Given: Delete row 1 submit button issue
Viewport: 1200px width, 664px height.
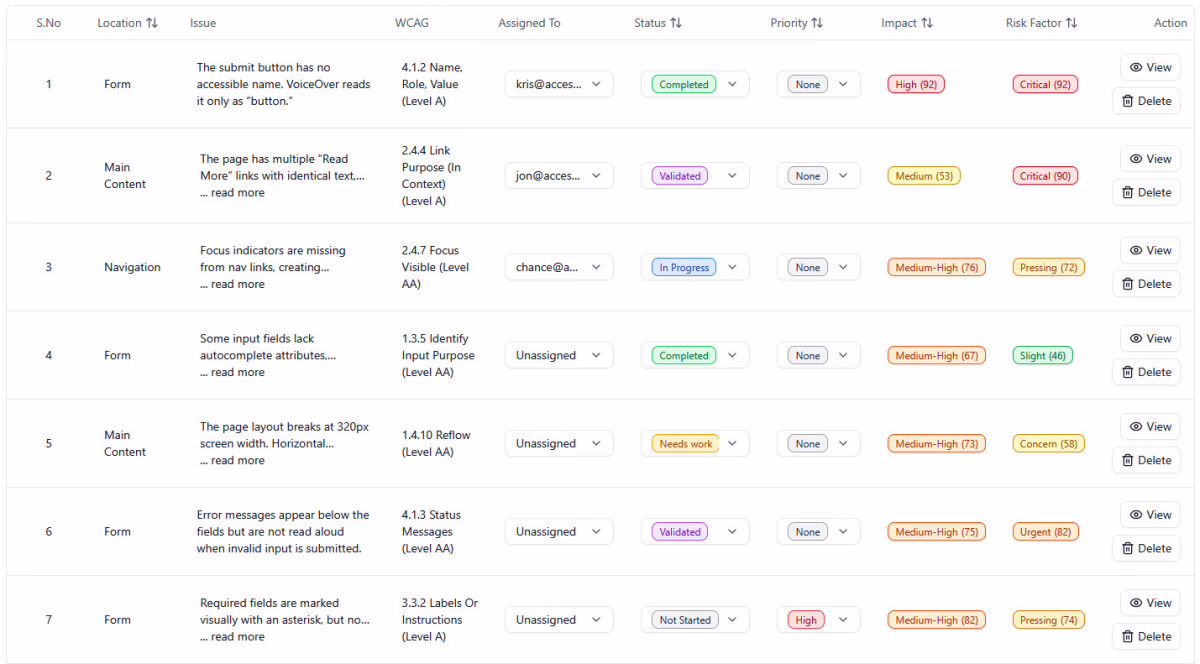Looking at the screenshot, I should (1146, 101).
